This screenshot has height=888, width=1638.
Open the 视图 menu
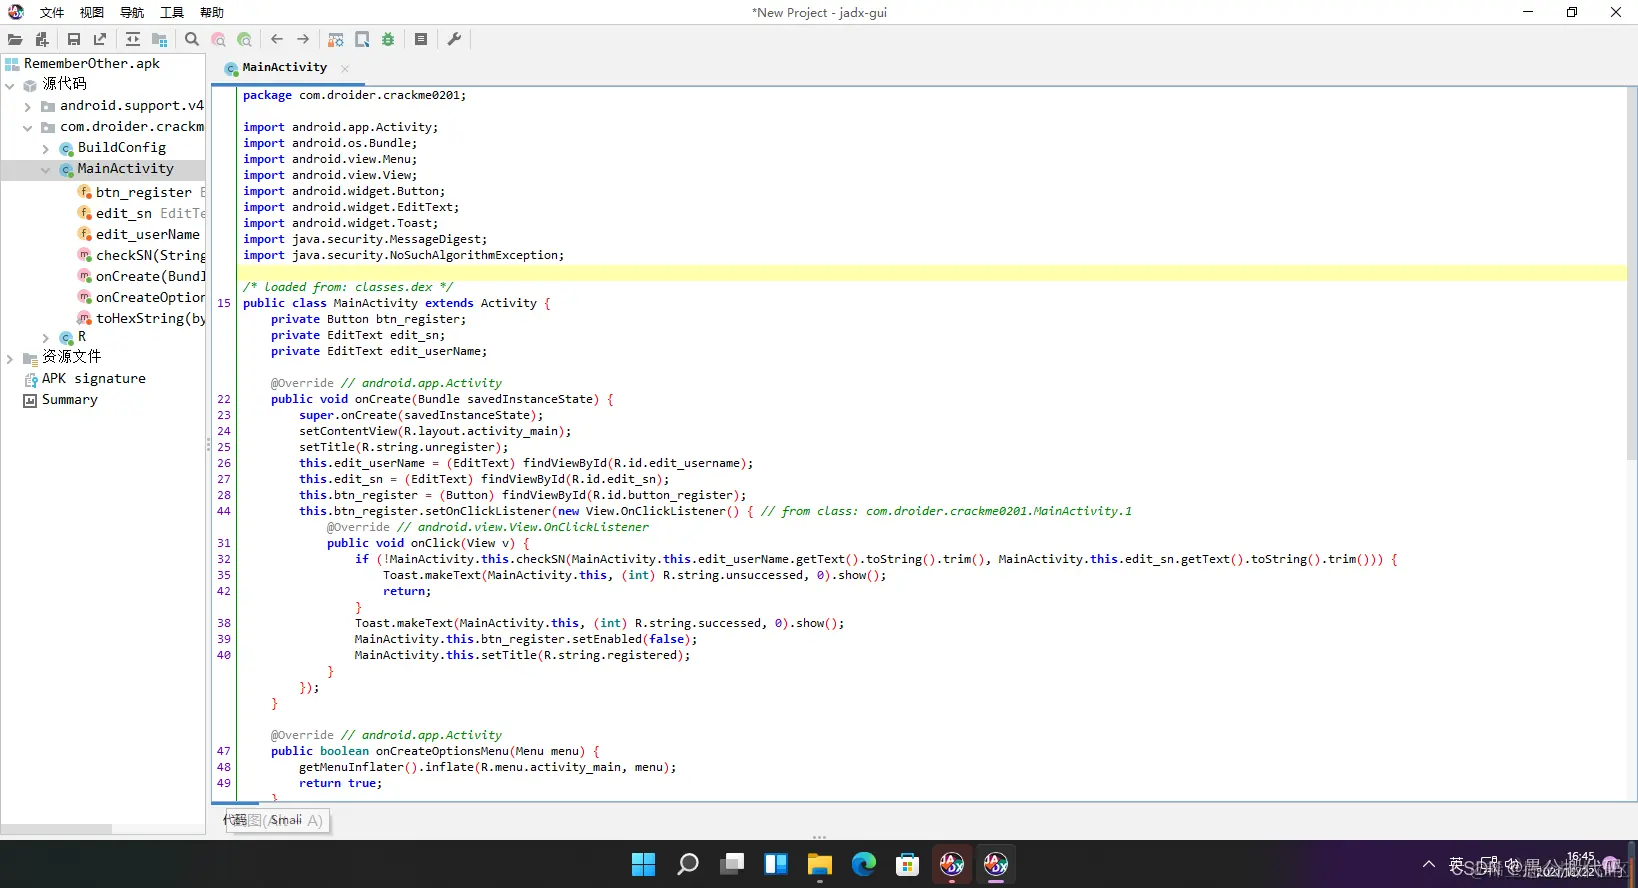(92, 12)
